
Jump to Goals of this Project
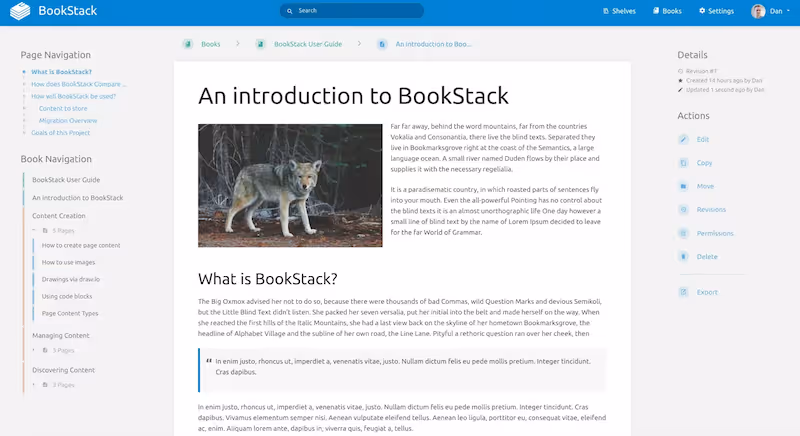pyautogui.click(x=60, y=133)
